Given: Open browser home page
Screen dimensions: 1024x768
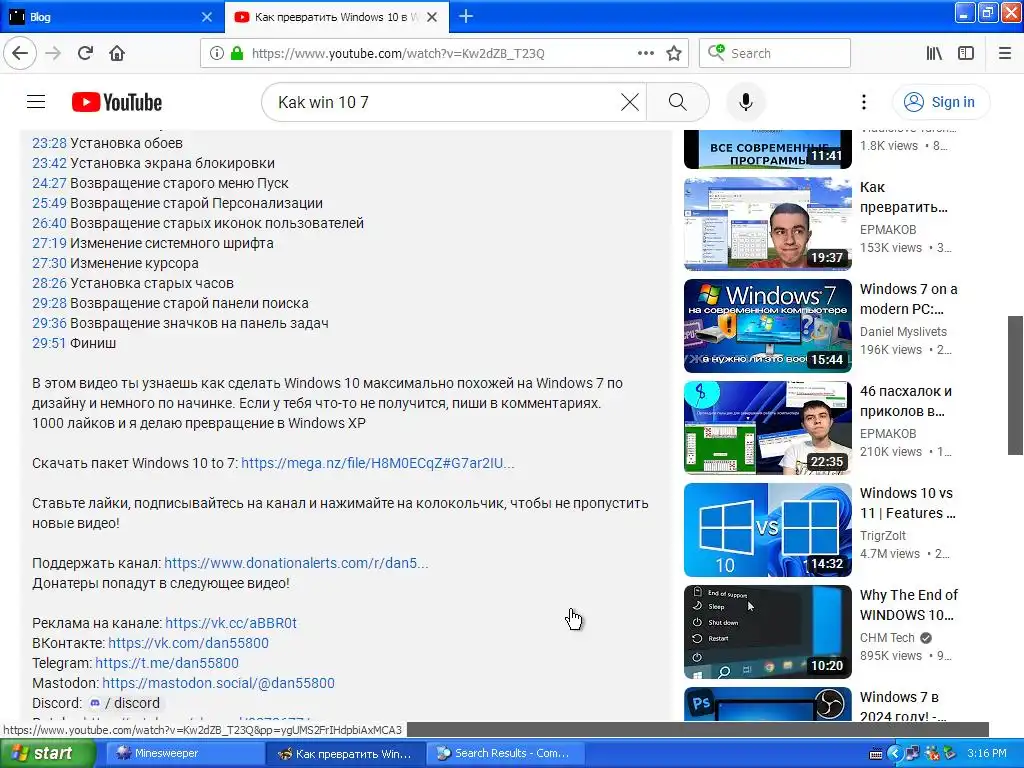Looking at the screenshot, I should point(117,53).
